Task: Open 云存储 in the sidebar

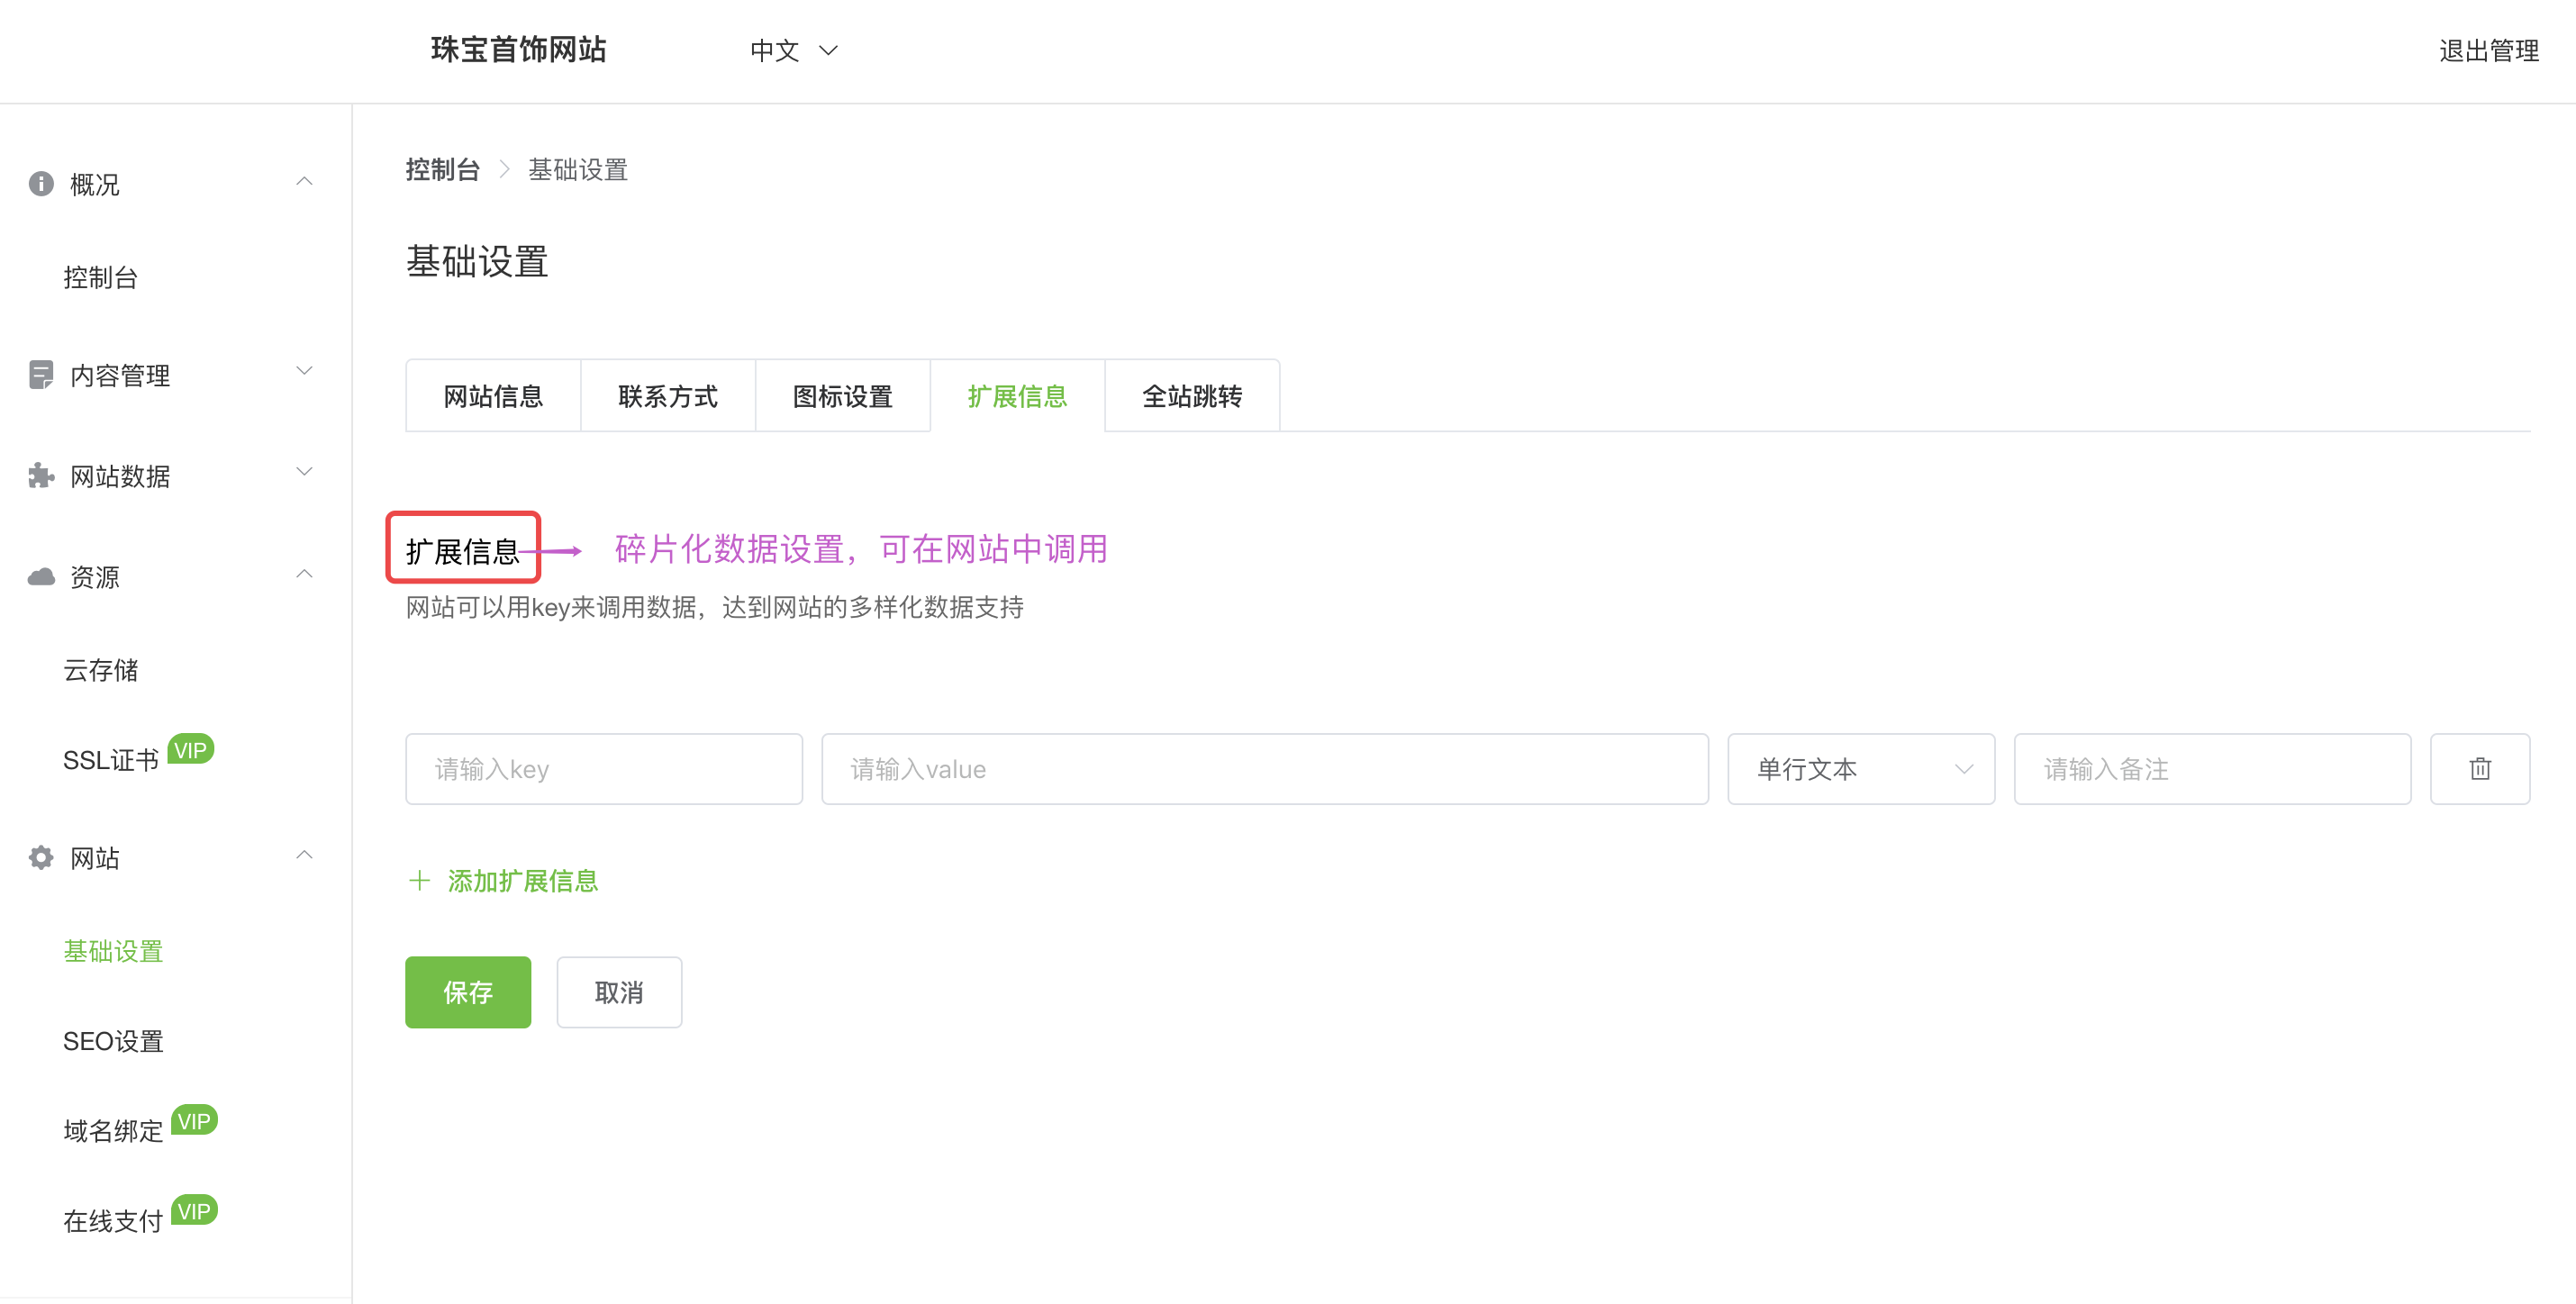Action: [x=101, y=670]
